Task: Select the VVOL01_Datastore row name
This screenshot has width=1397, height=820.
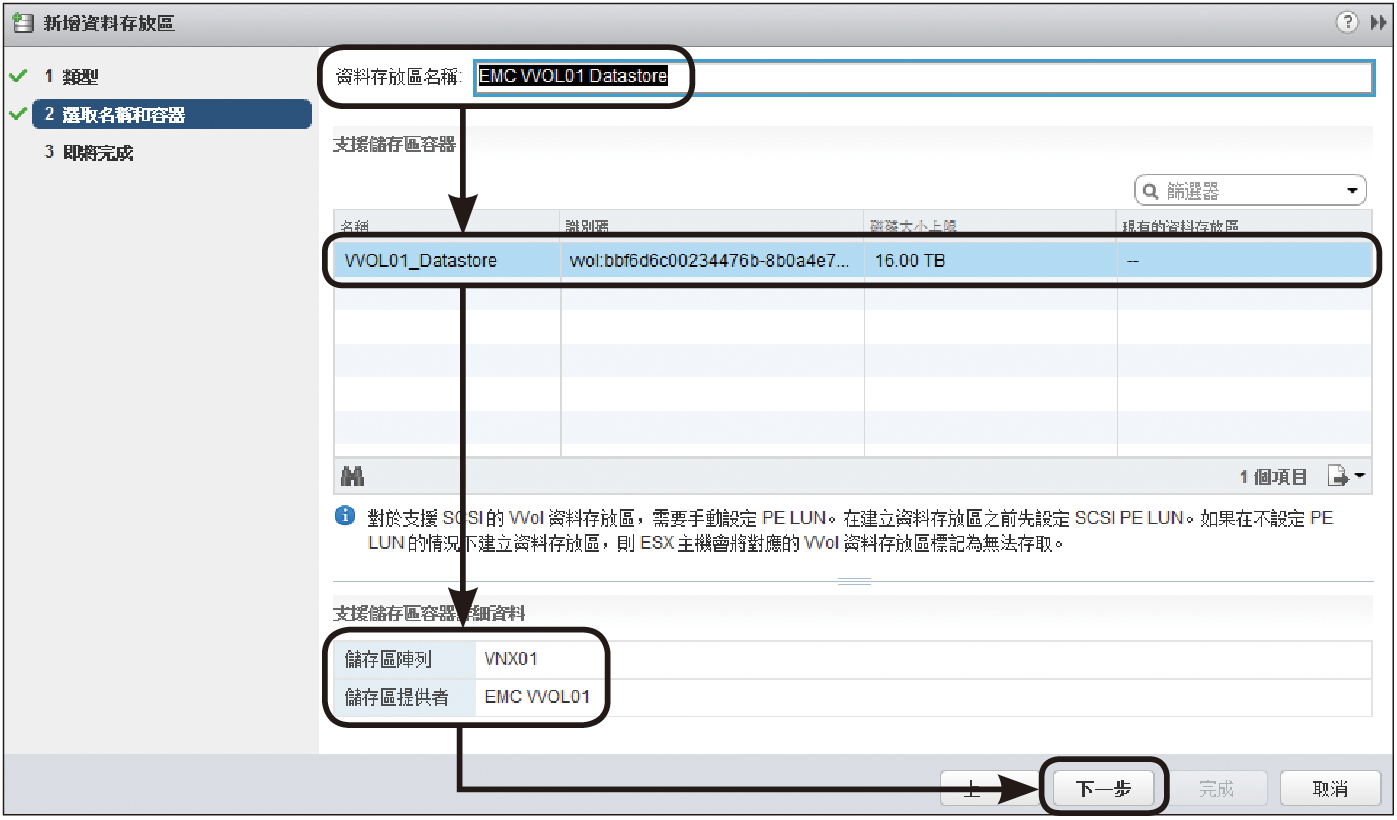Action: pyautogui.click(x=421, y=261)
